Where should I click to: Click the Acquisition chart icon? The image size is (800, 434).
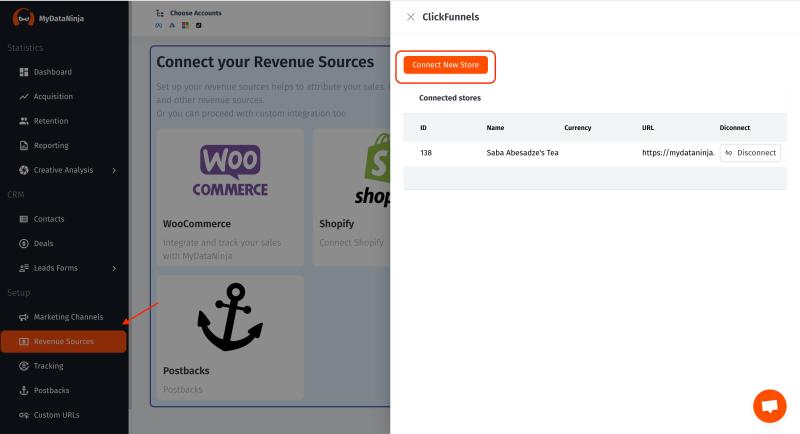click(23, 96)
